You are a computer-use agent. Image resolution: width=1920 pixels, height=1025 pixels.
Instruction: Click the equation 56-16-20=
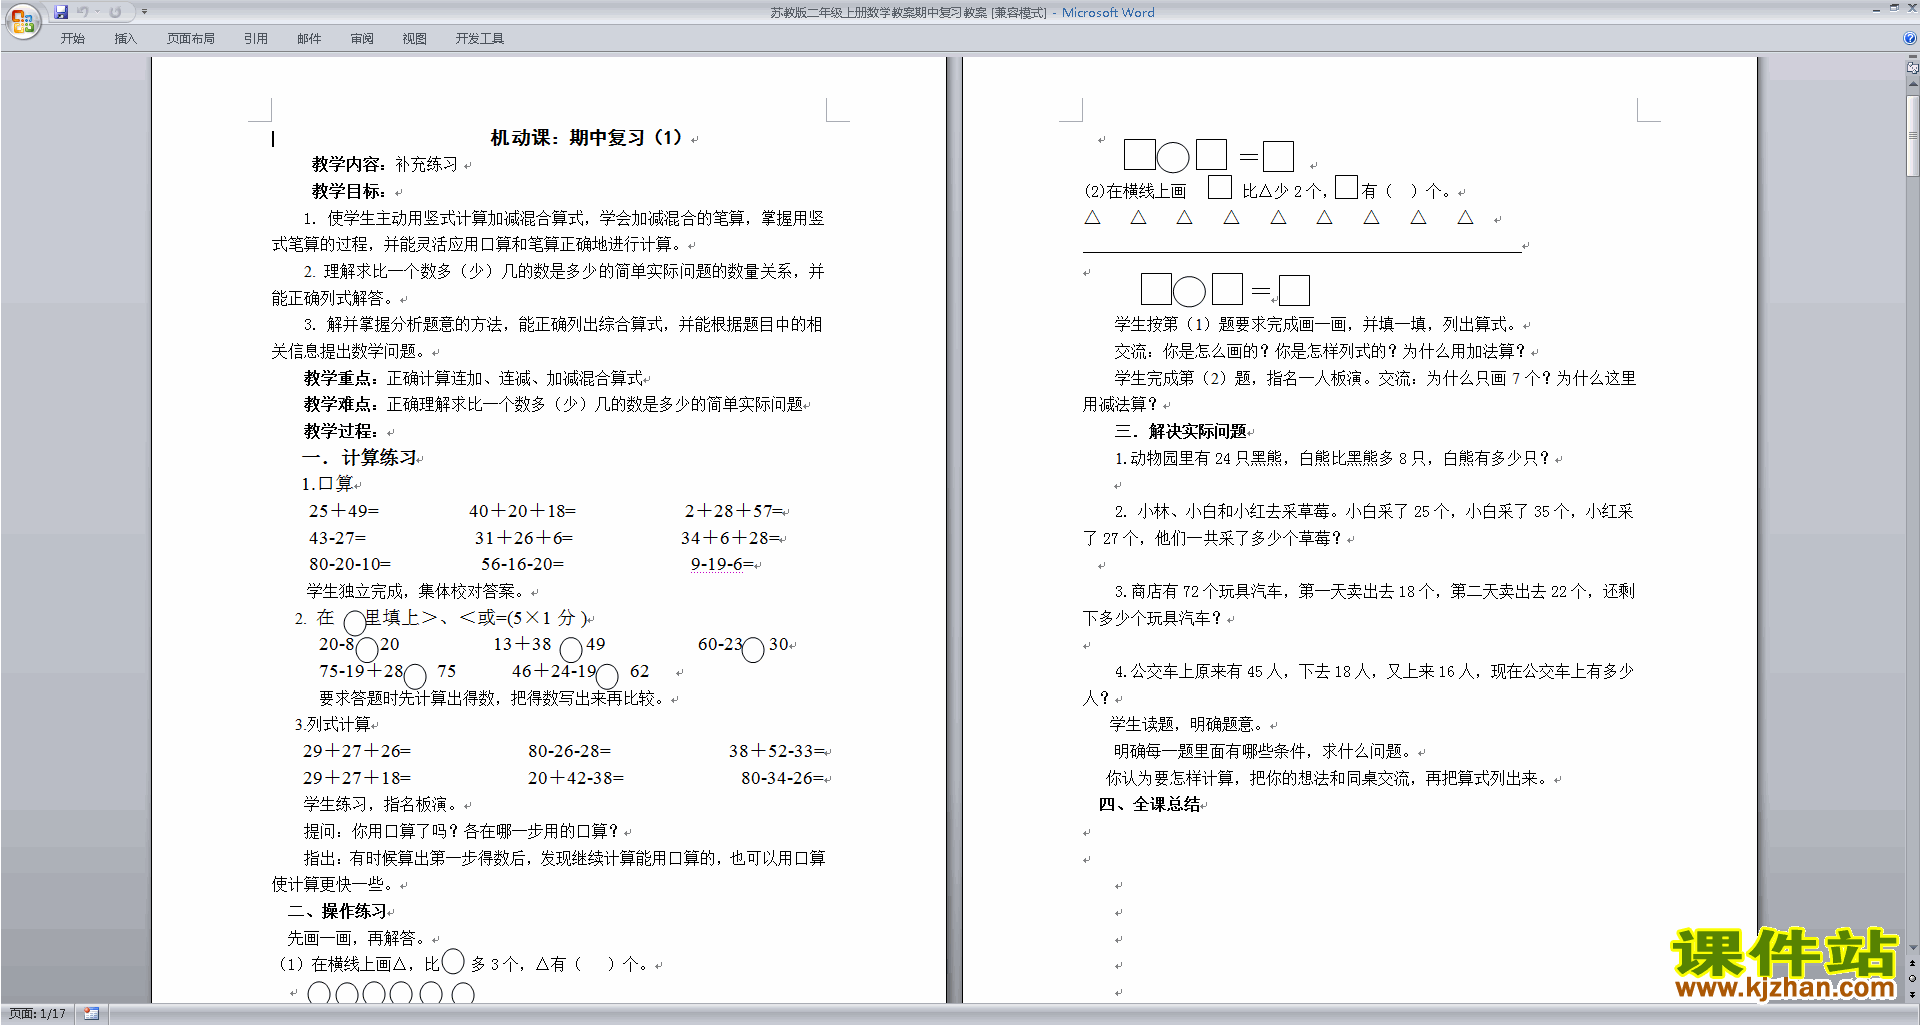pos(522,564)
